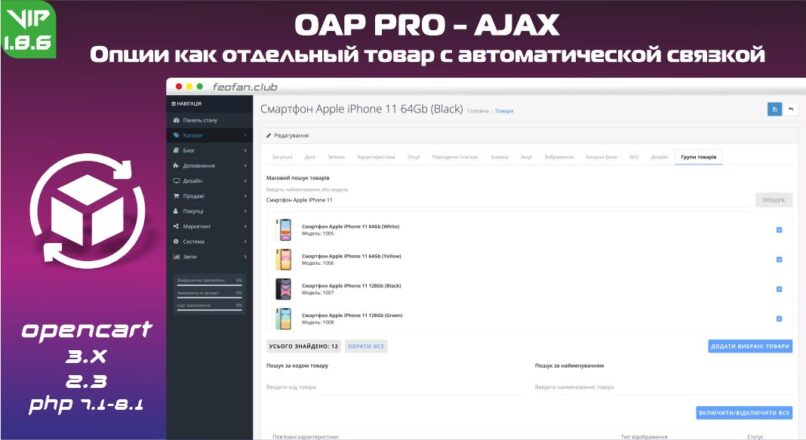This screenshot has height=440, width=806.
Task: Click the green iPhone 11 128Gb thumbnail
Action: click(283, 319)
